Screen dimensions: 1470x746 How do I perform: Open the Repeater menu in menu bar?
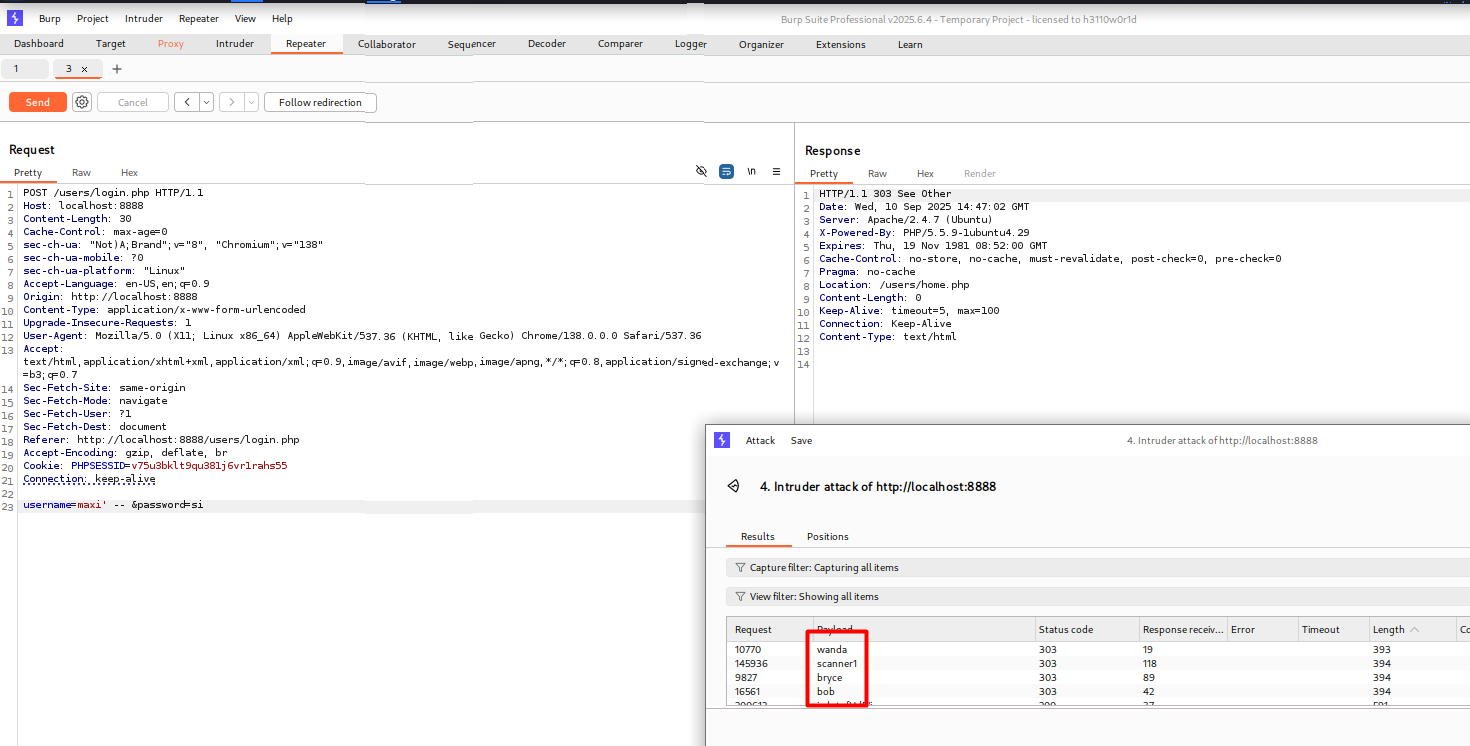pos(199,18)
